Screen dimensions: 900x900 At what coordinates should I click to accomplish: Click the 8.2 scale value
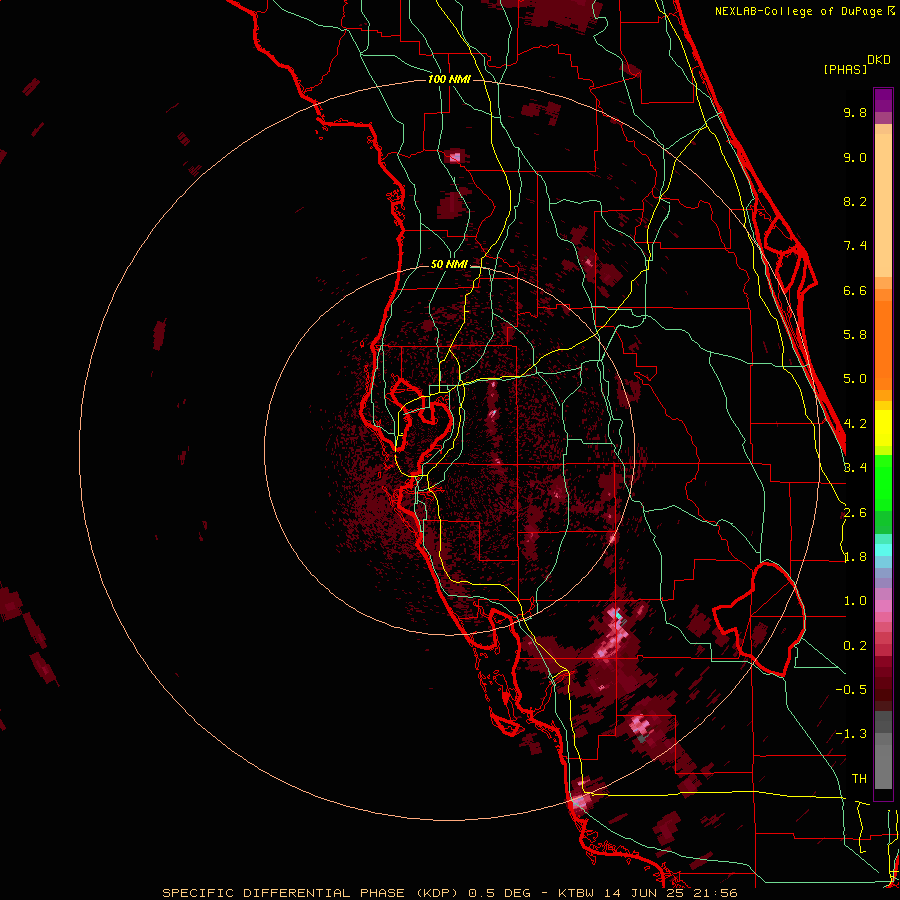[x=855, y=201]
